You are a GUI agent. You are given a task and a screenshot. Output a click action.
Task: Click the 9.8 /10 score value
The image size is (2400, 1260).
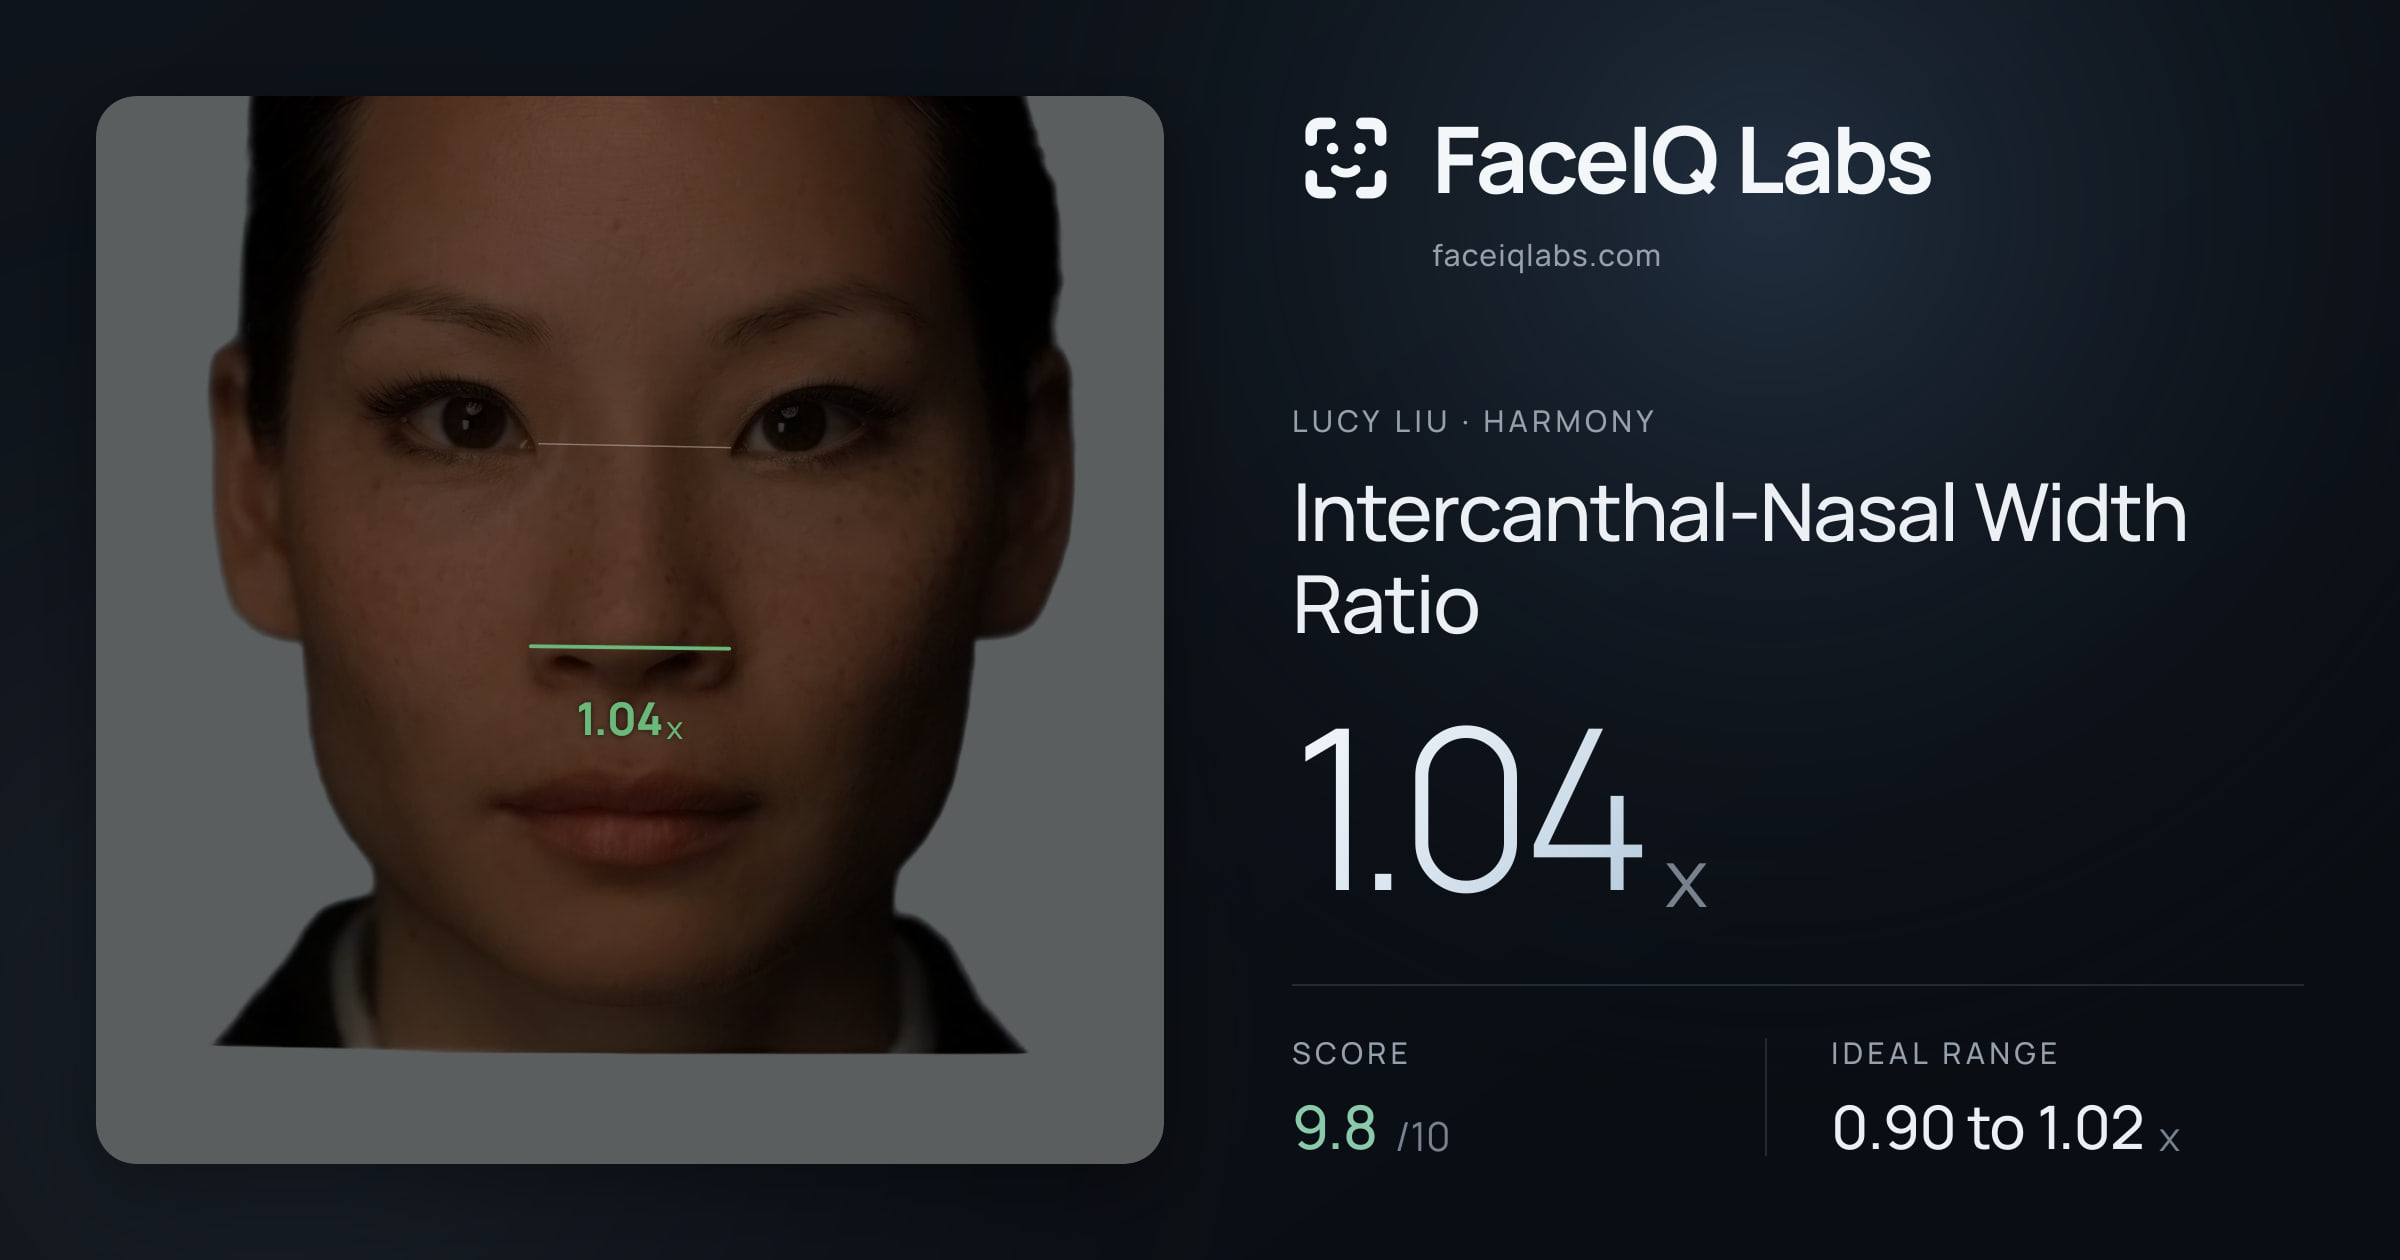pos(1371,1129)
